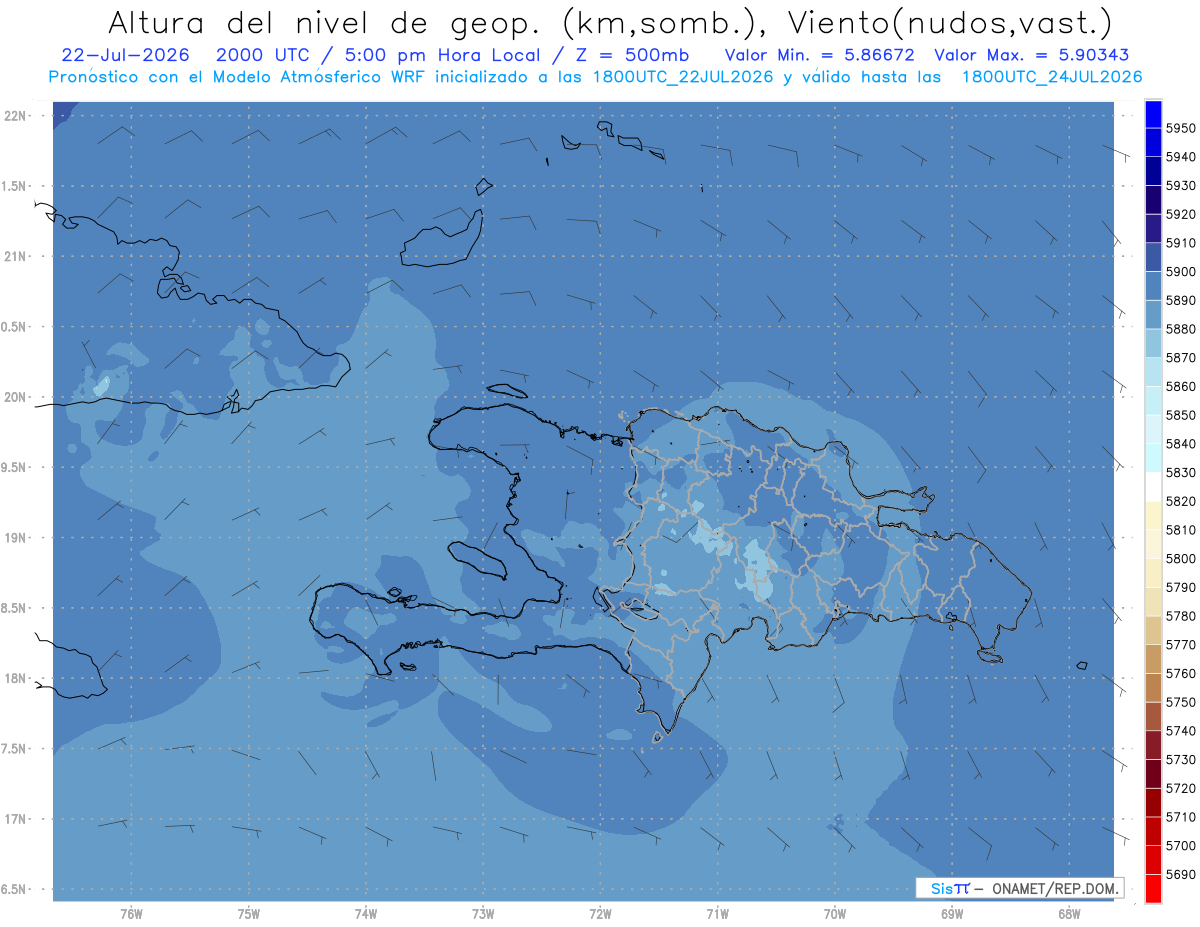
Task: Click the '21N' latitude axis label
Action: (14, 256)
